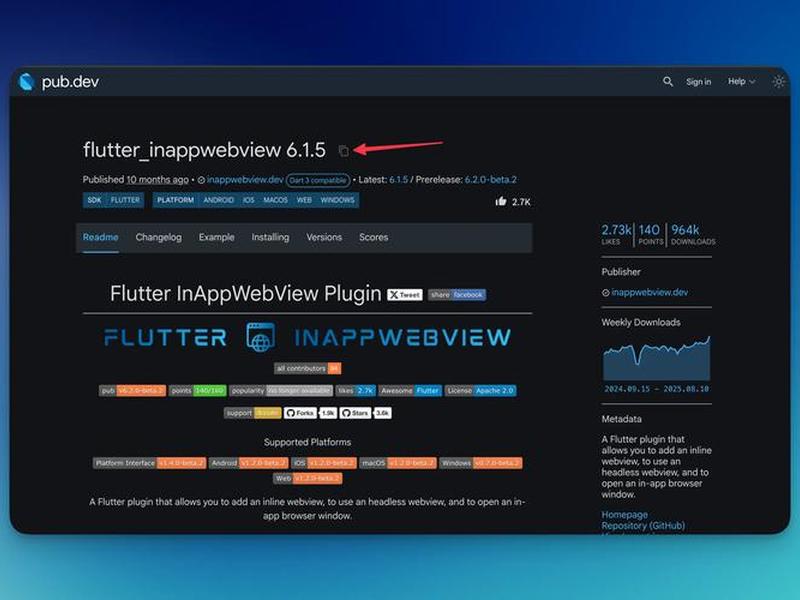
Task: Click the 964k DOWNLOADS score
Action: click(x=693, y=235)
